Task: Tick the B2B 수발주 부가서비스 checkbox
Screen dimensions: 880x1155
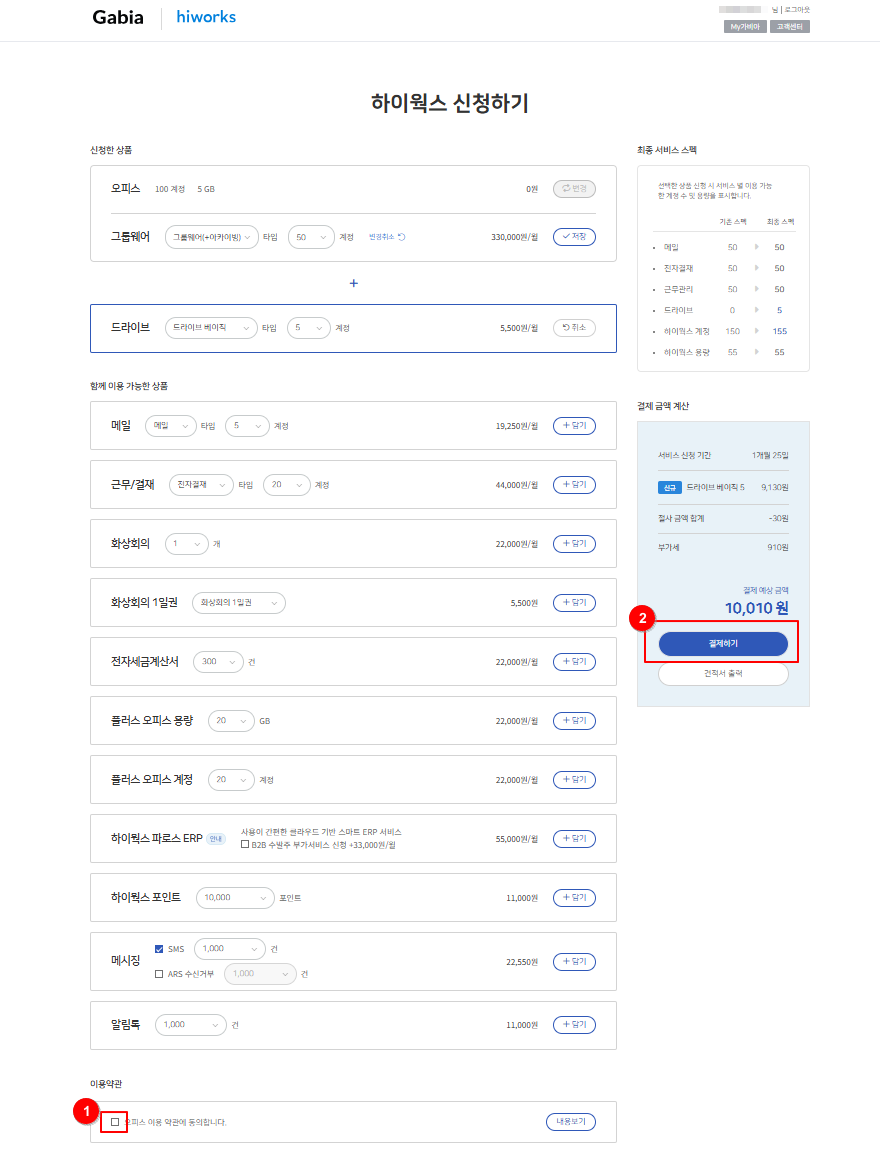Action: (x=245, y=845)
